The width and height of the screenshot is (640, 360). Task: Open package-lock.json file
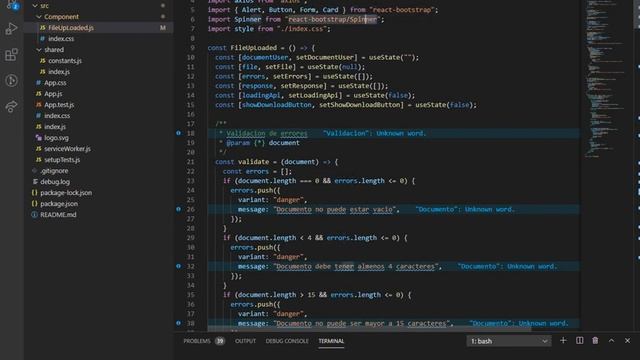pyautogui.click(x=66, y=193)
